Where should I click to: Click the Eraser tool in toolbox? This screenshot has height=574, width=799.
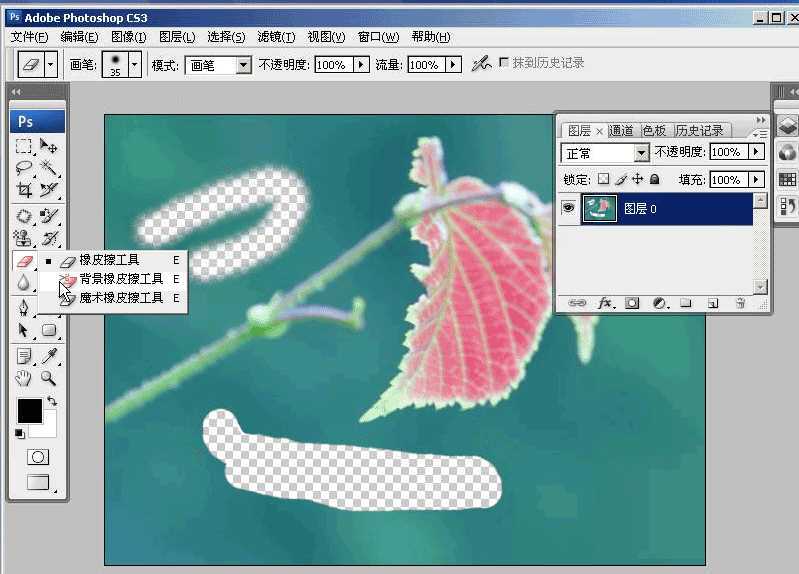click(24, 262)
